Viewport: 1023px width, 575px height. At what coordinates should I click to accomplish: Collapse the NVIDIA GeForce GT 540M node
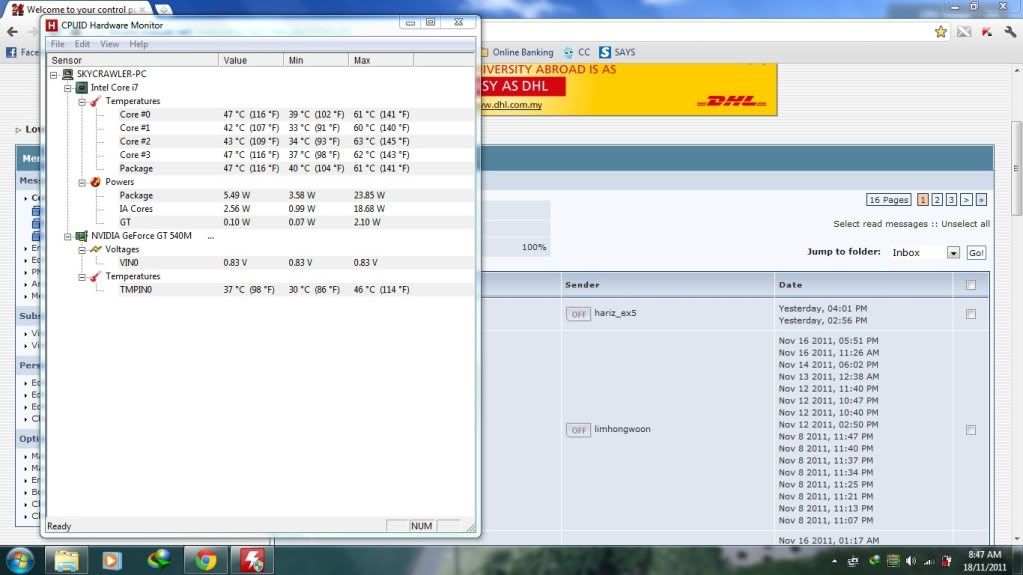[x=68, y=236]
